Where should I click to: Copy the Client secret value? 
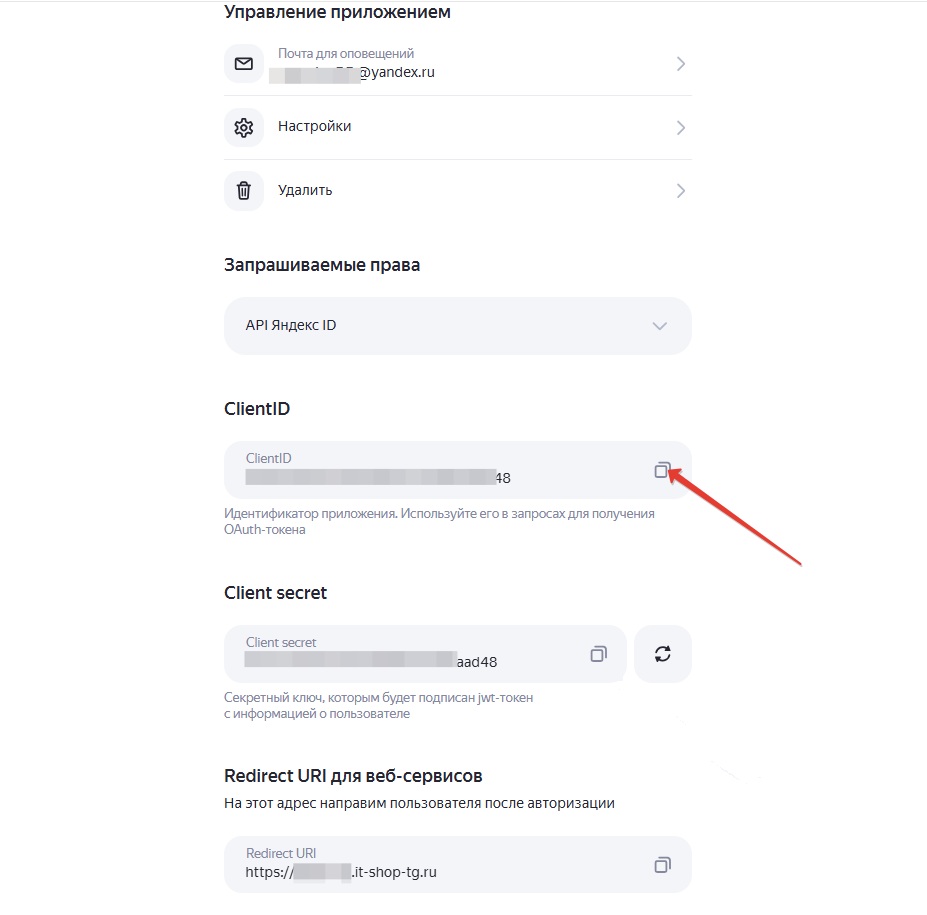[x=598, y=654]
